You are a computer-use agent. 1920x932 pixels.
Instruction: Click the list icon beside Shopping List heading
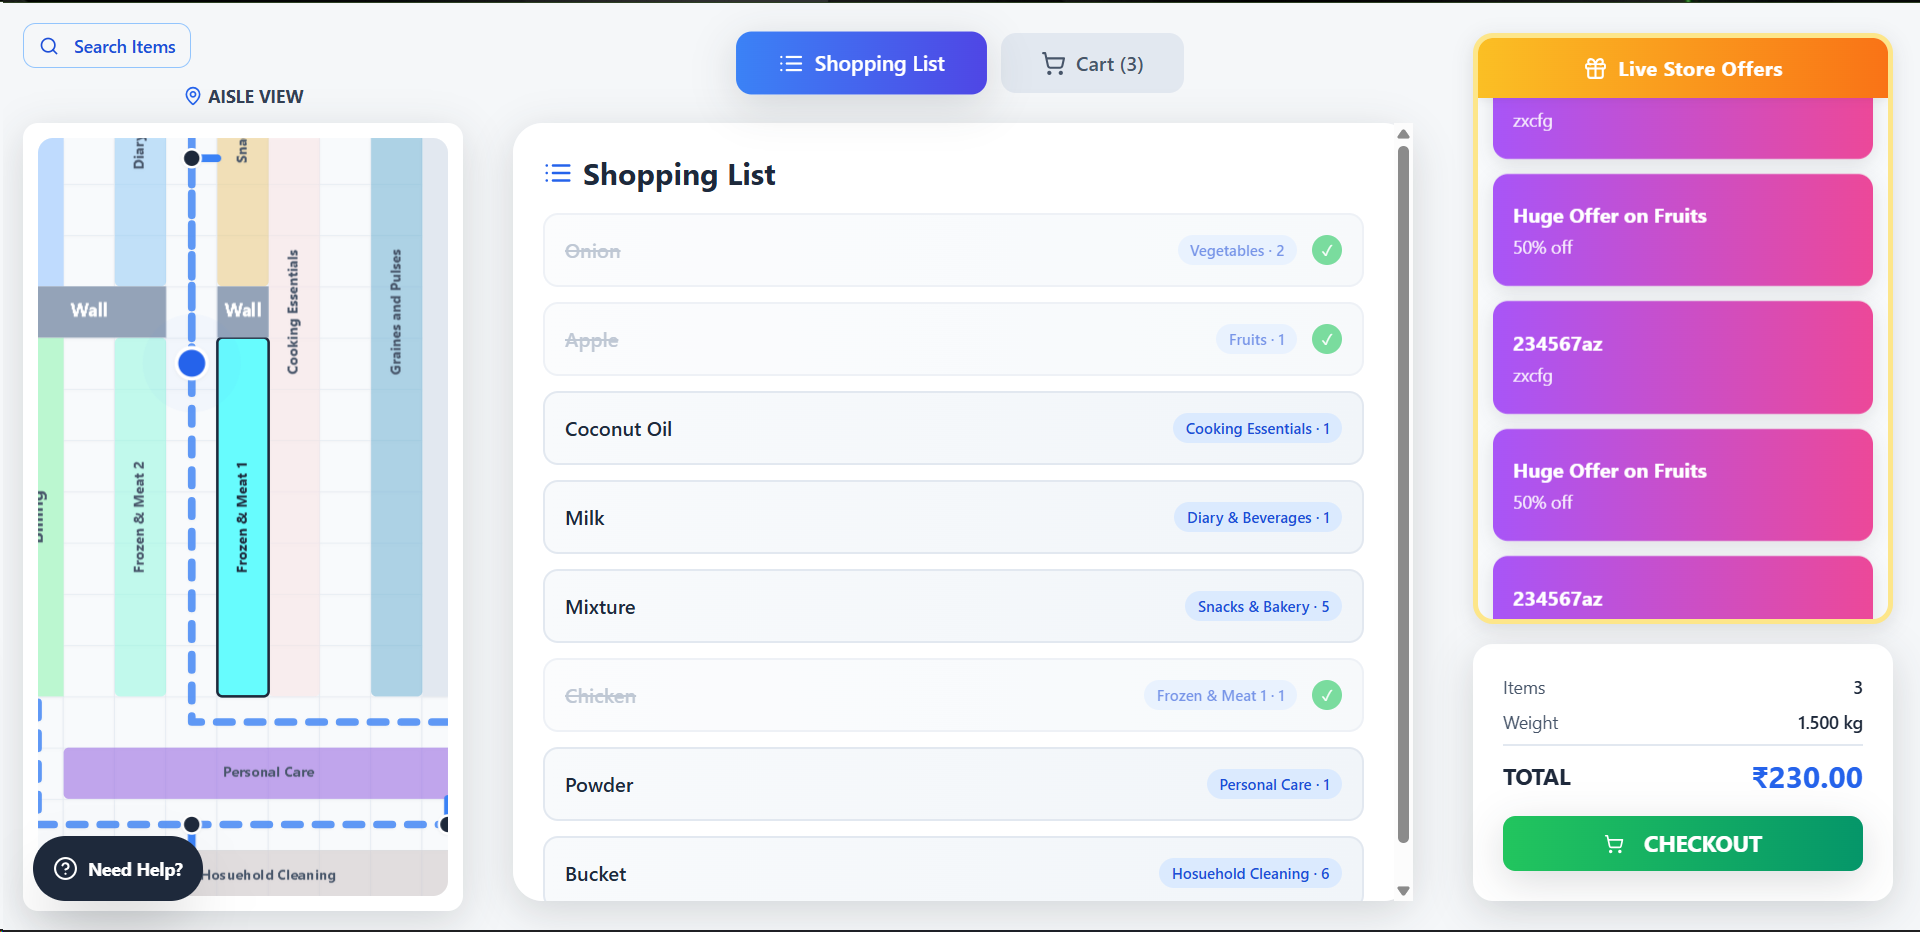pyautogui.click(x=558, y=173)
